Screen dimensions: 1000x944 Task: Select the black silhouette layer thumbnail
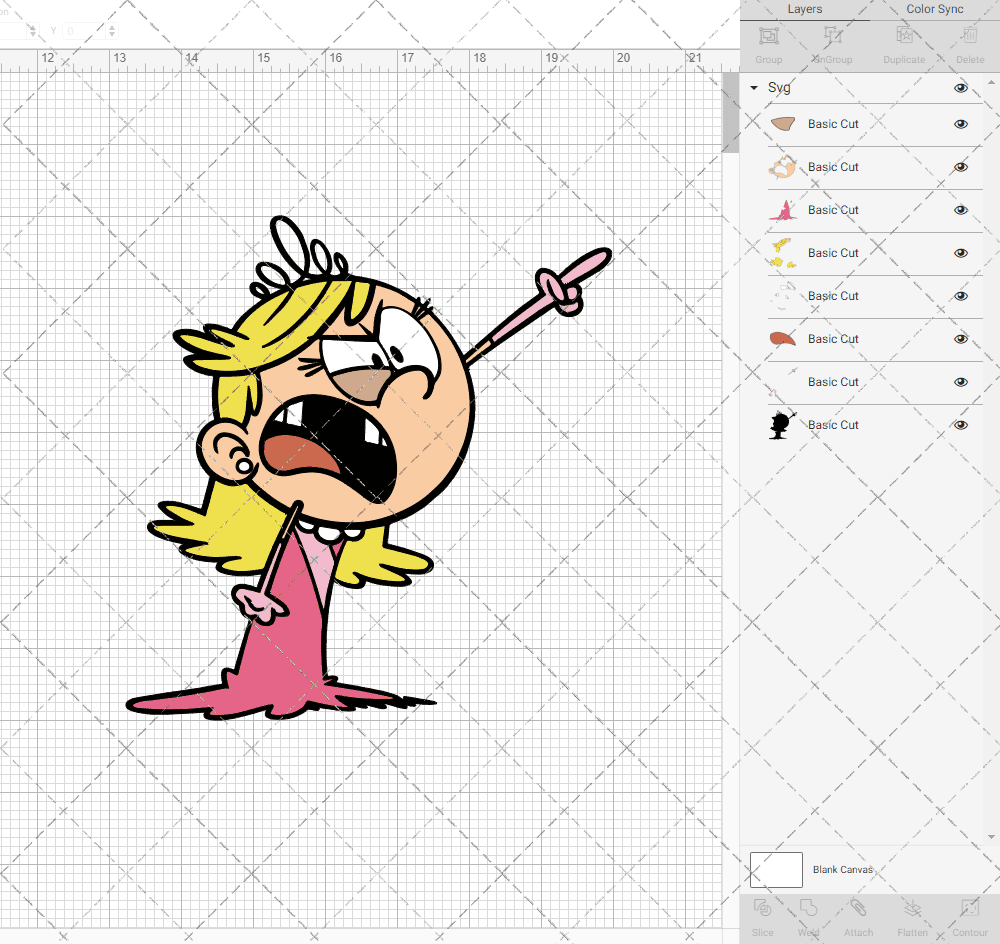coord(783,425)
